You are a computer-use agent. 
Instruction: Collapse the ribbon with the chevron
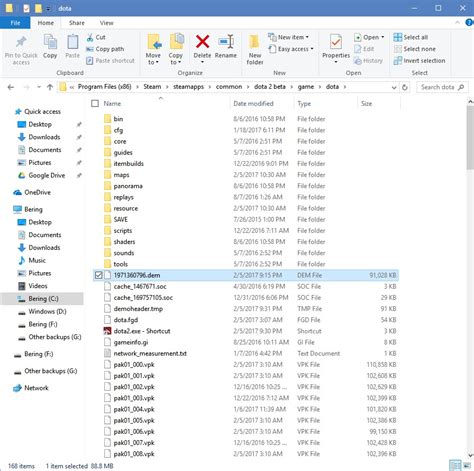(458, 22)
